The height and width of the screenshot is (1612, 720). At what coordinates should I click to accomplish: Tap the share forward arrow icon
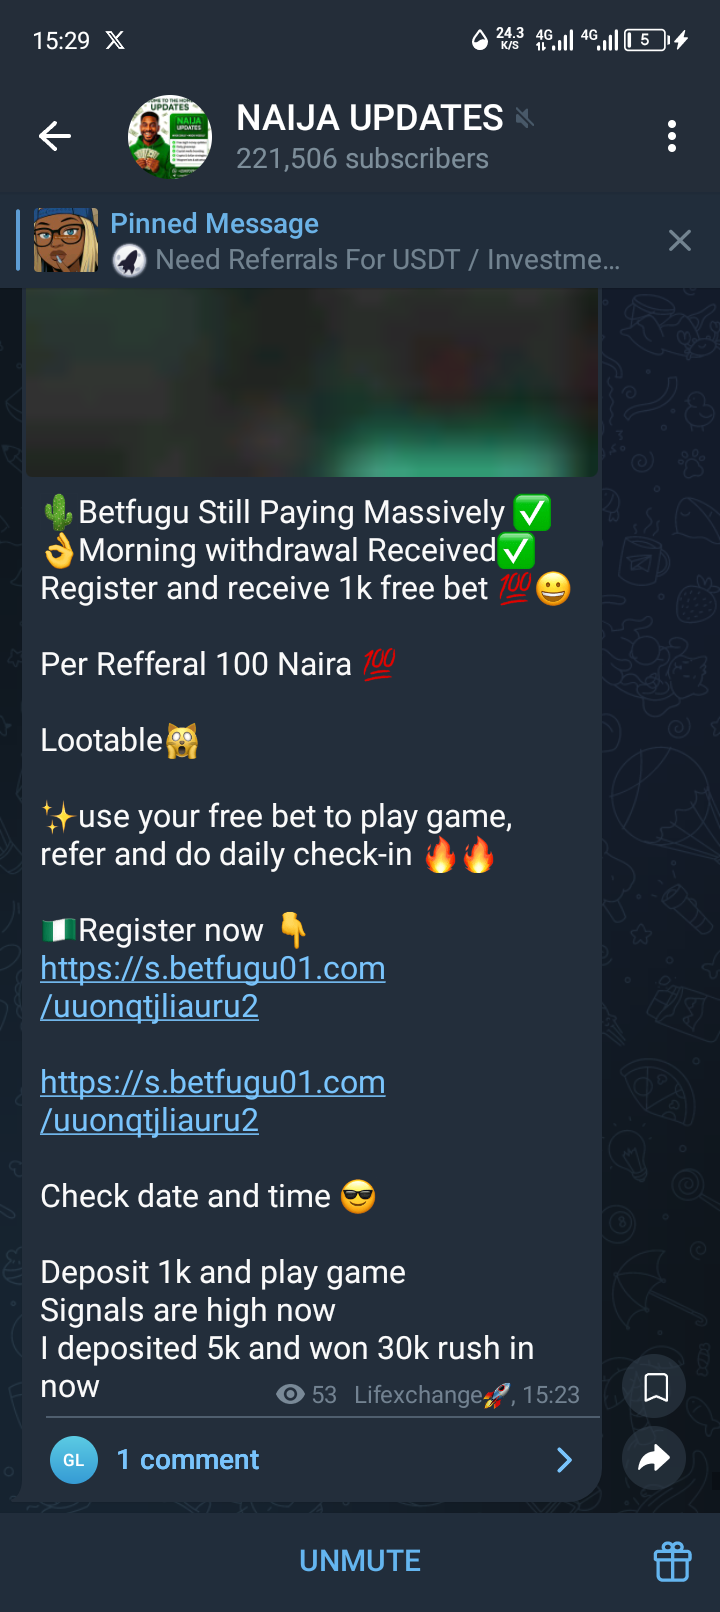654,1459
